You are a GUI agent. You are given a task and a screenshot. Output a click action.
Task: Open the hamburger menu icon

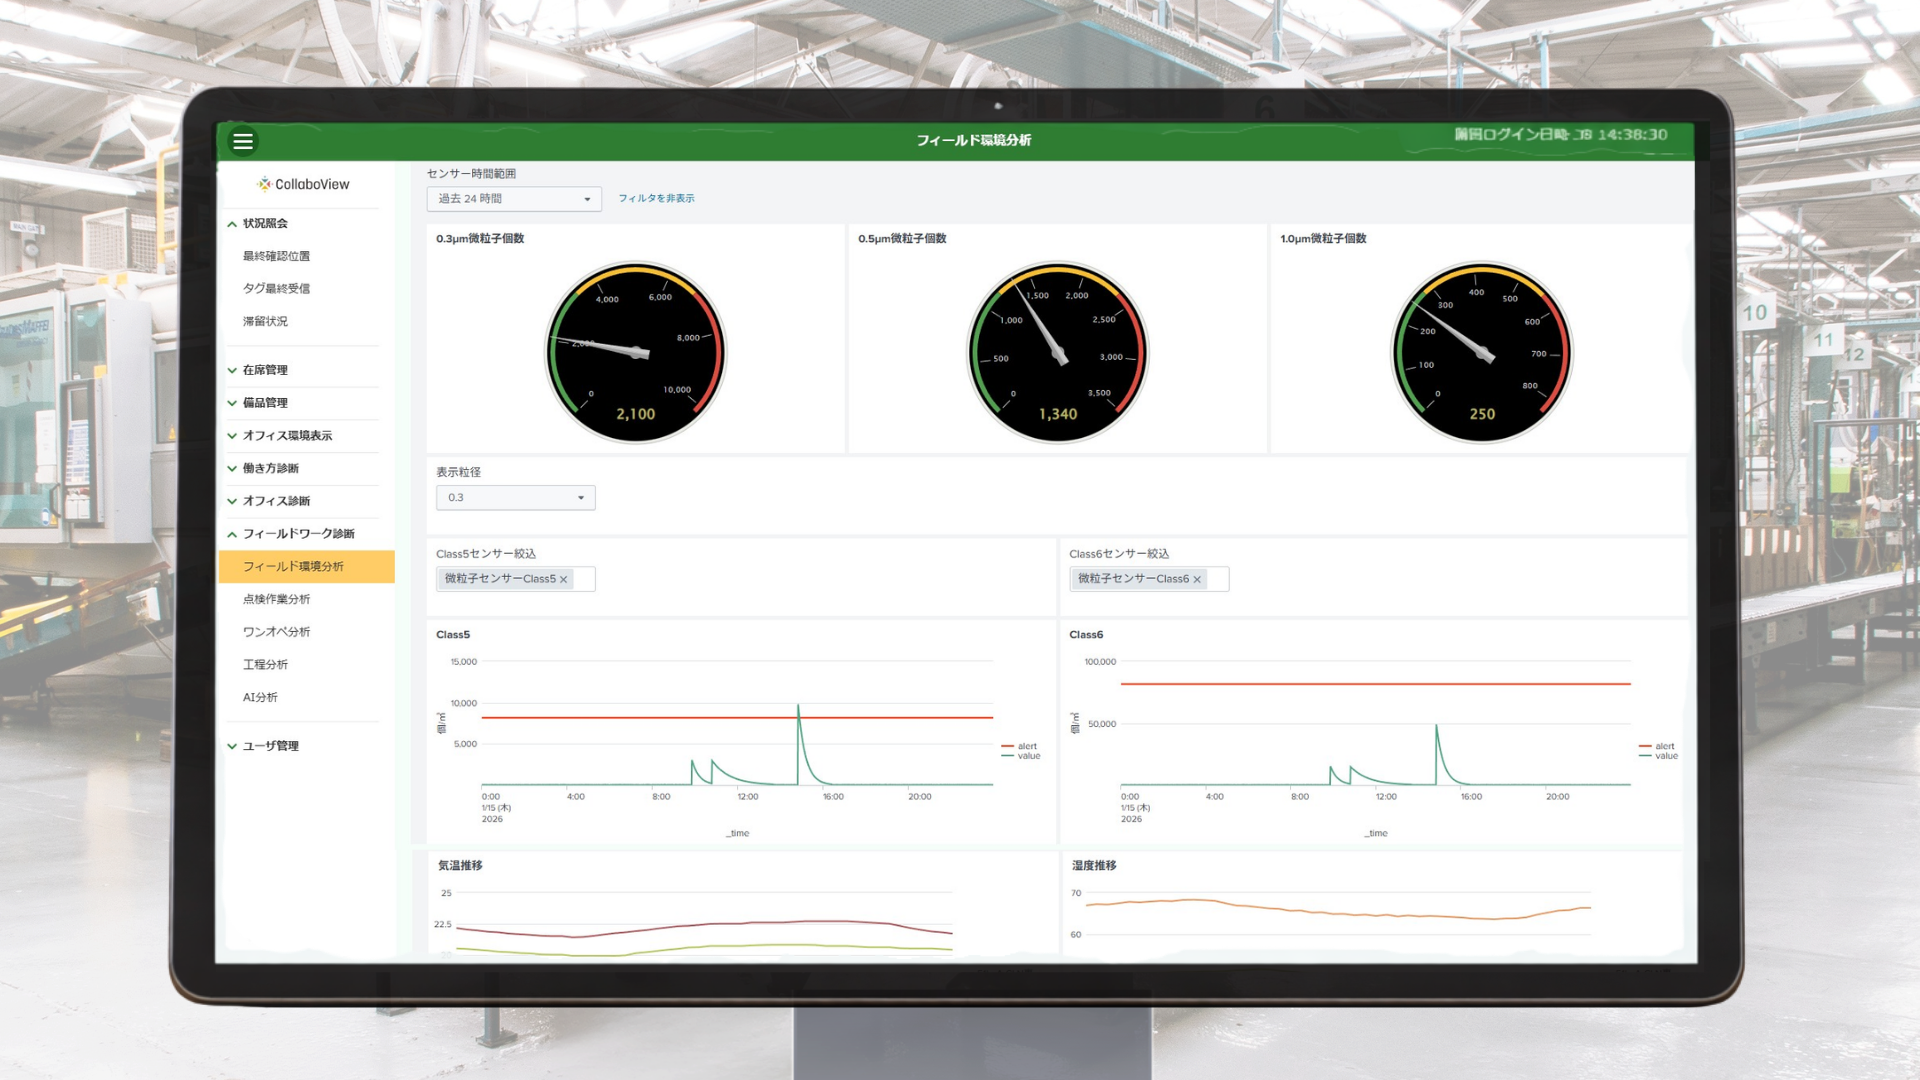(x=242, y=141)
